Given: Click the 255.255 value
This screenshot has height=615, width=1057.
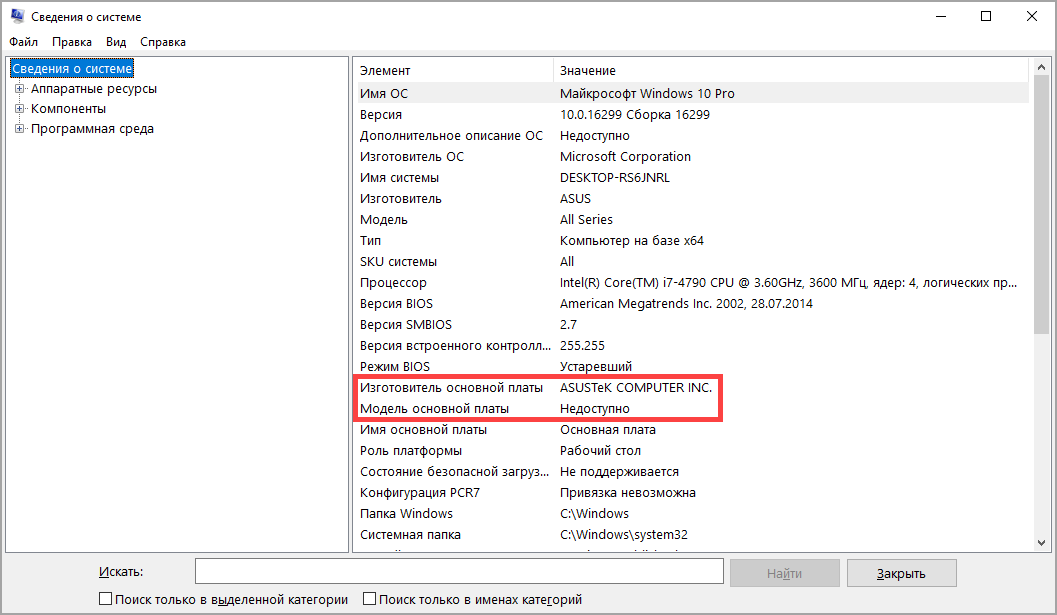Looking at the screenshot, I should pos(582,345).
